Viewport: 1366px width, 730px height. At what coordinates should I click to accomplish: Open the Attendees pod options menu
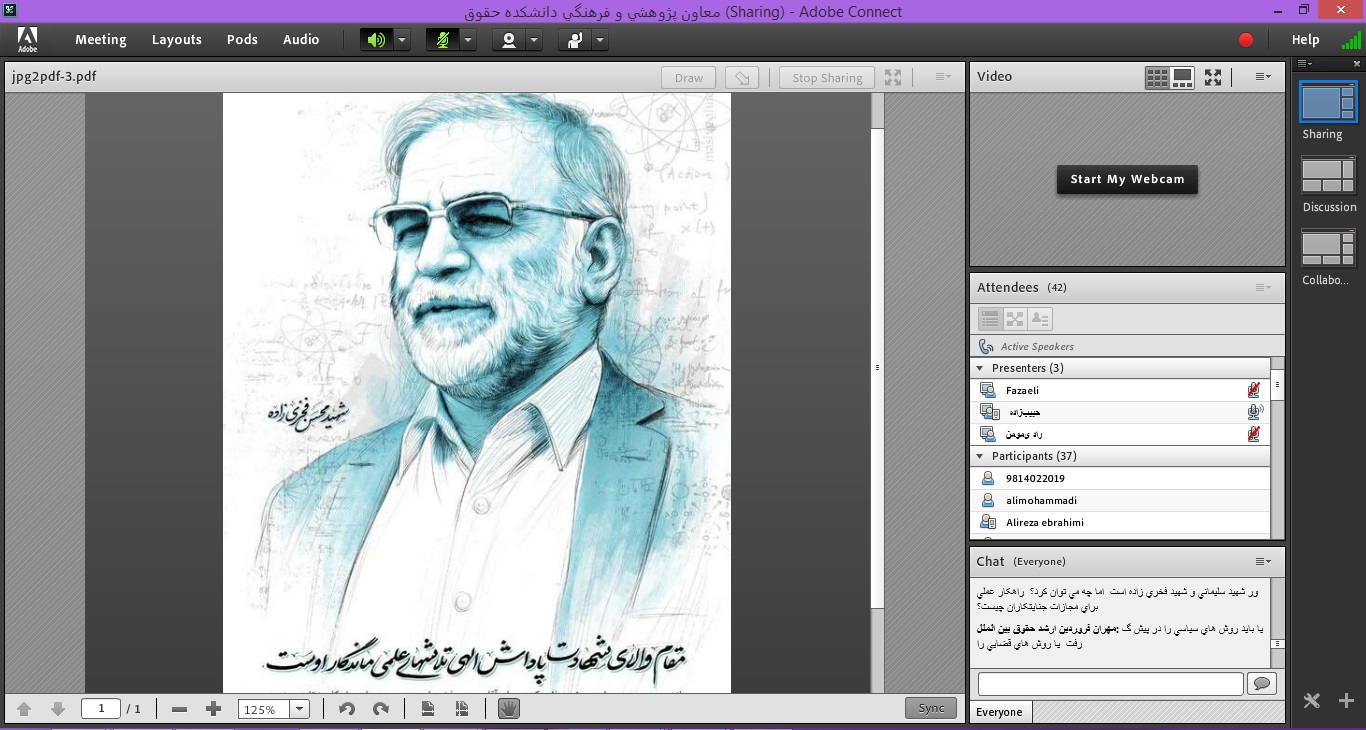tap(1264, 288)
